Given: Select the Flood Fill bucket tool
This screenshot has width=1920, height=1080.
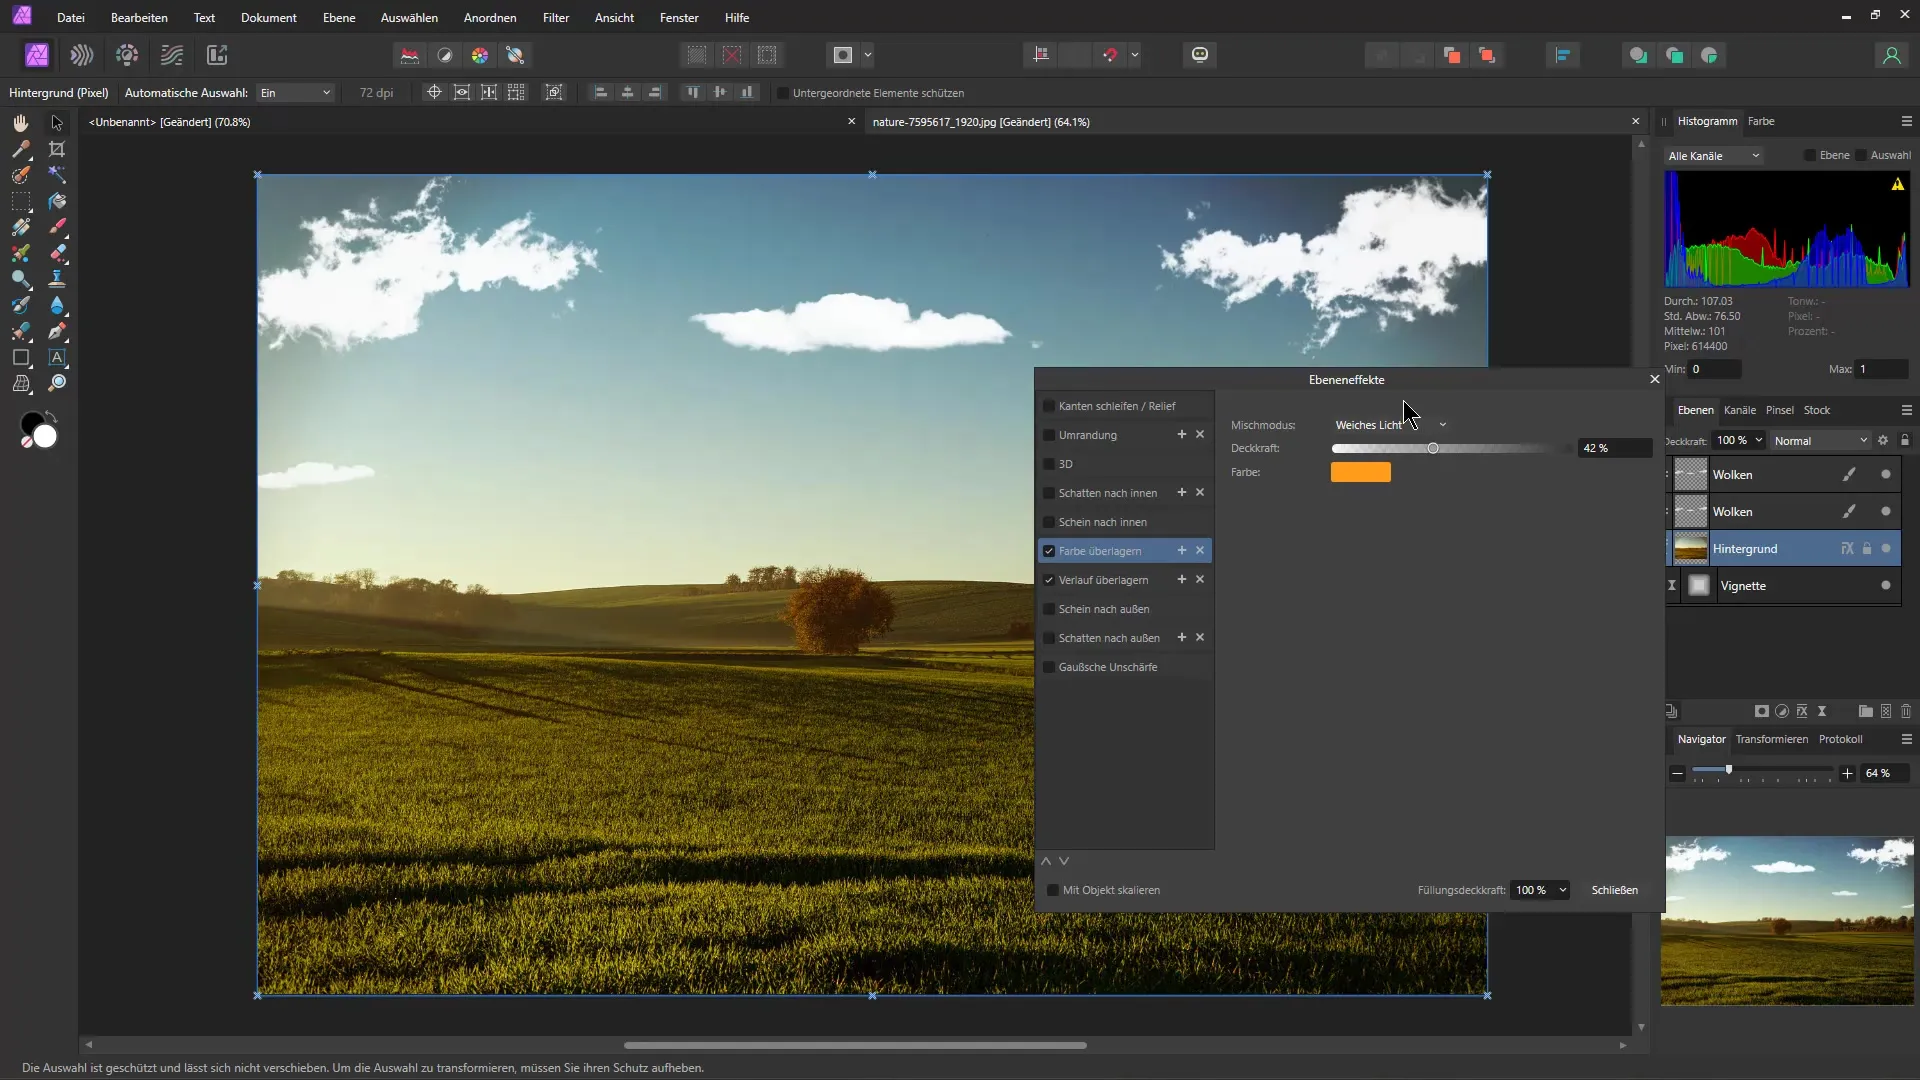Looking at the screenshot, I should [57, 201].
